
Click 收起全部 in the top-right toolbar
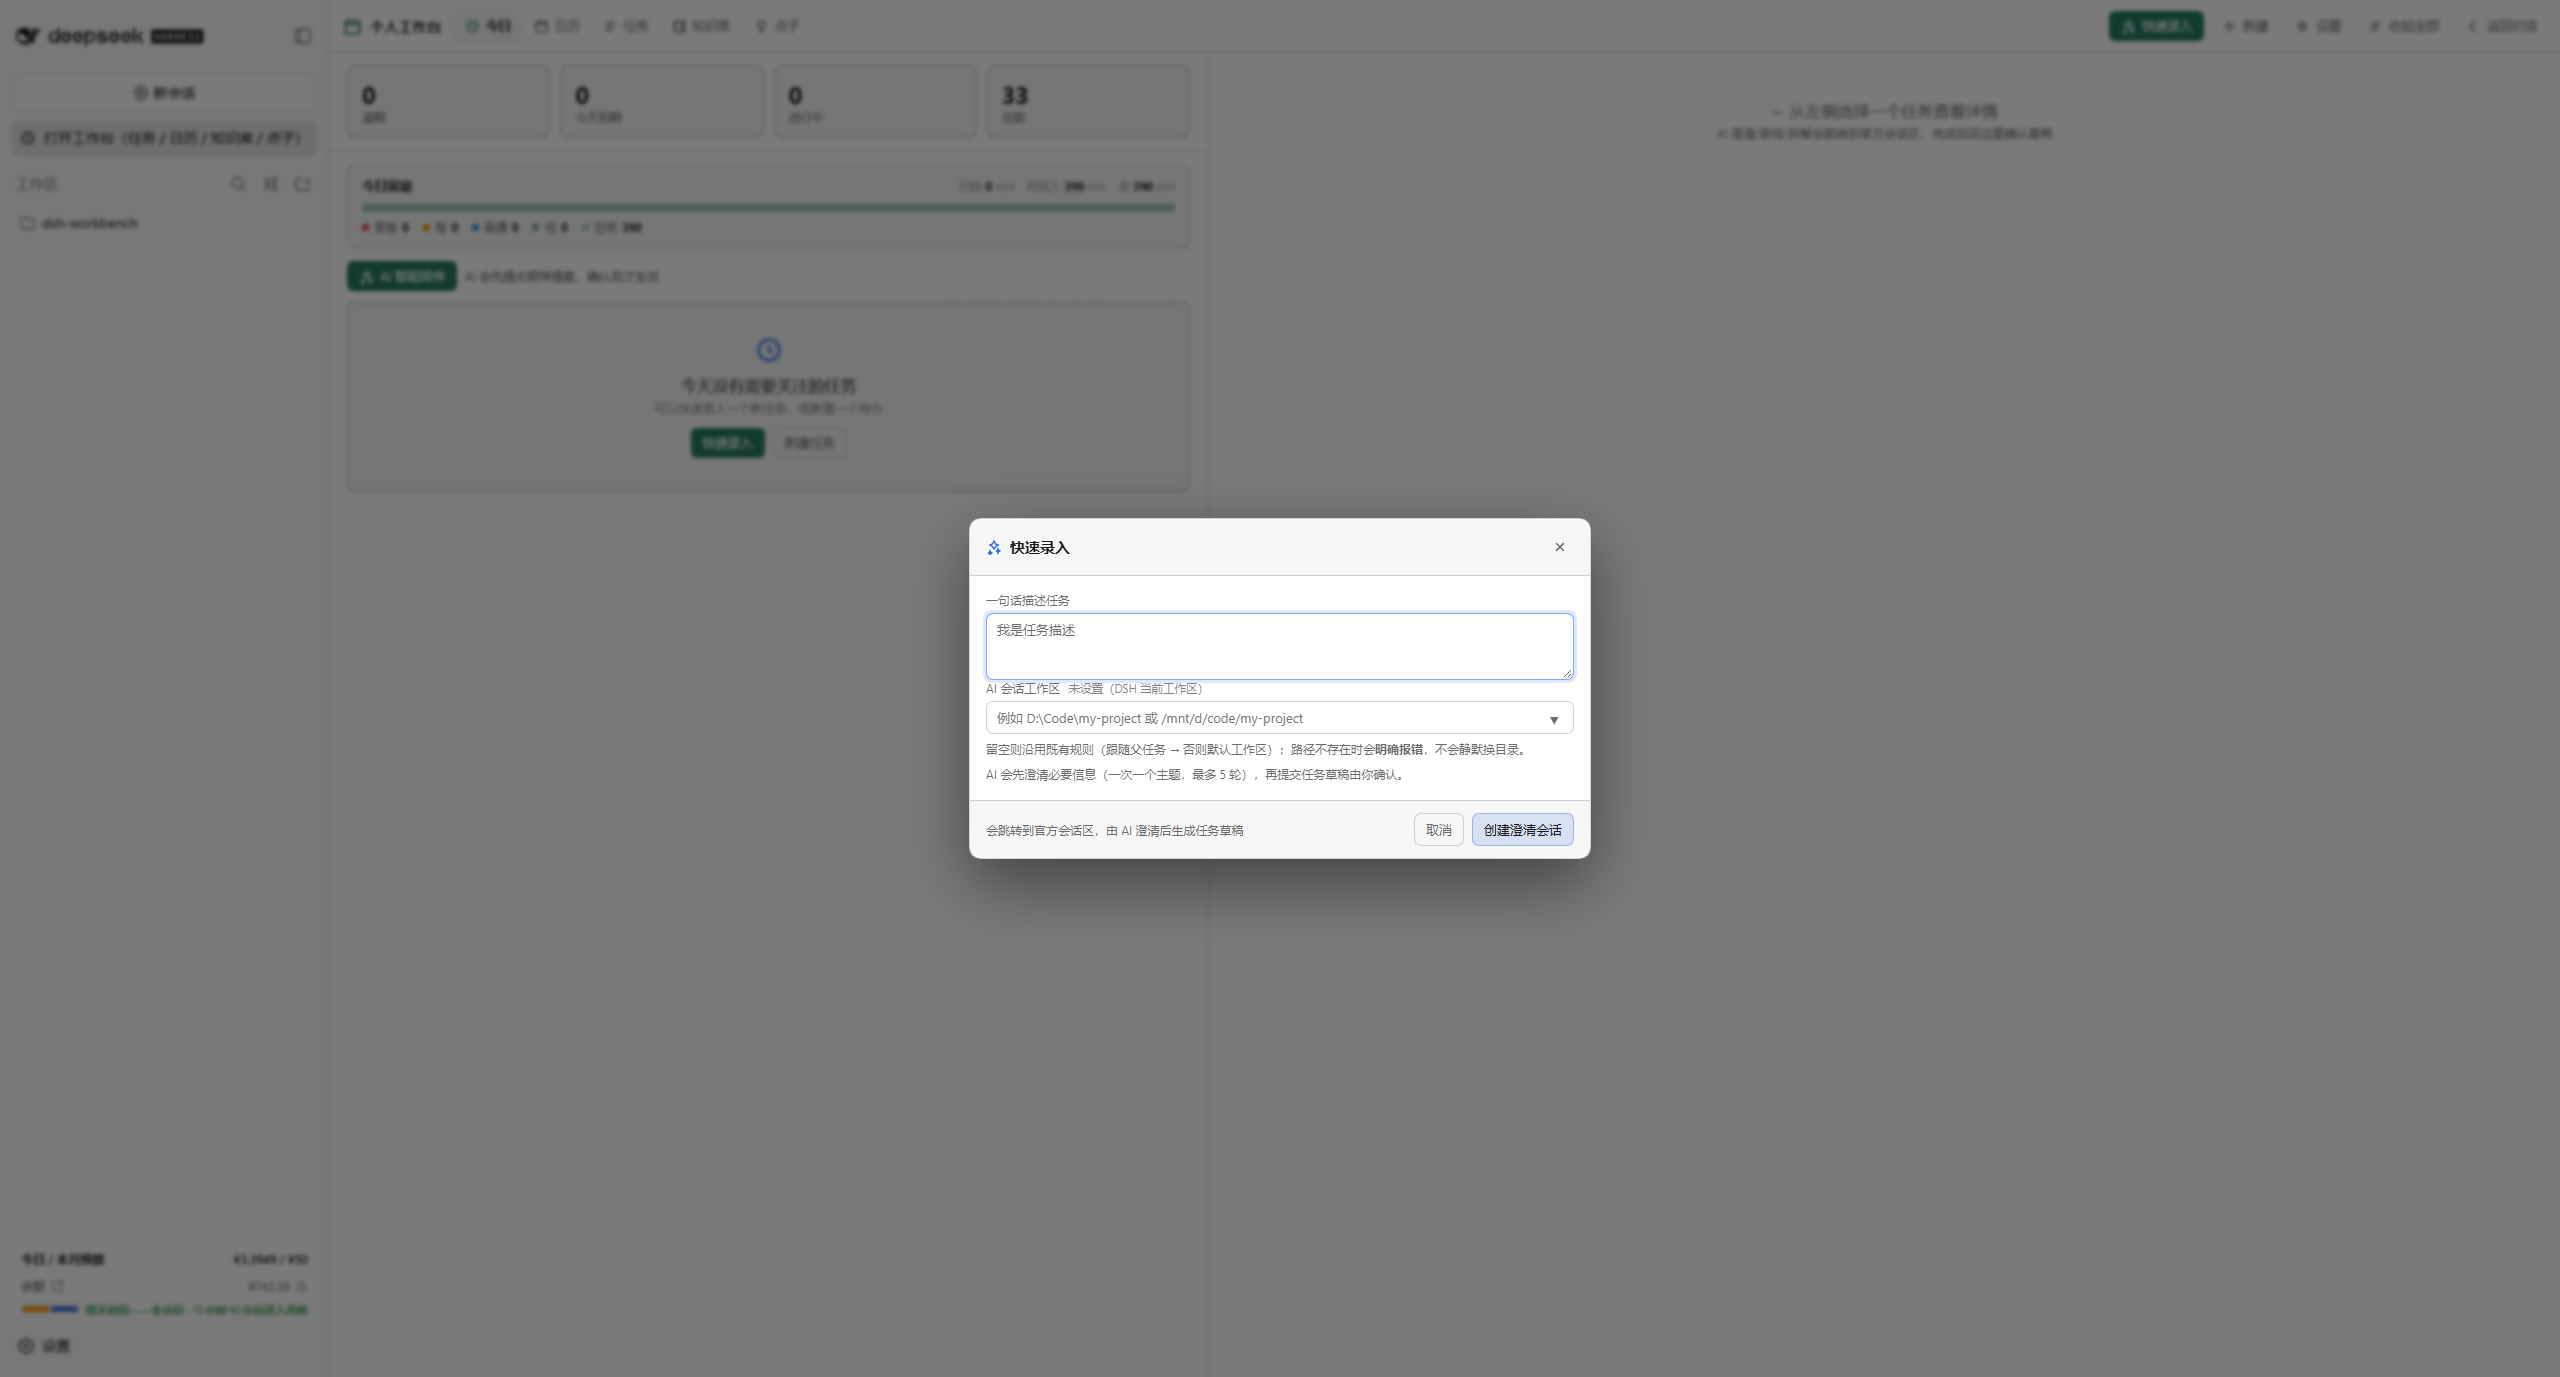point(2404,26)
